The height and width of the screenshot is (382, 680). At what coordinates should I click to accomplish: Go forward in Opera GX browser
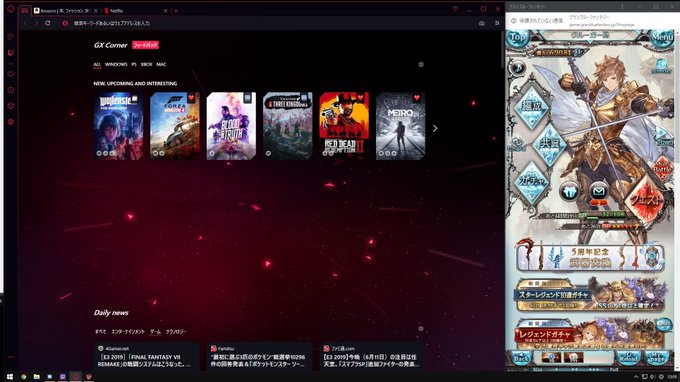point(36,23)
